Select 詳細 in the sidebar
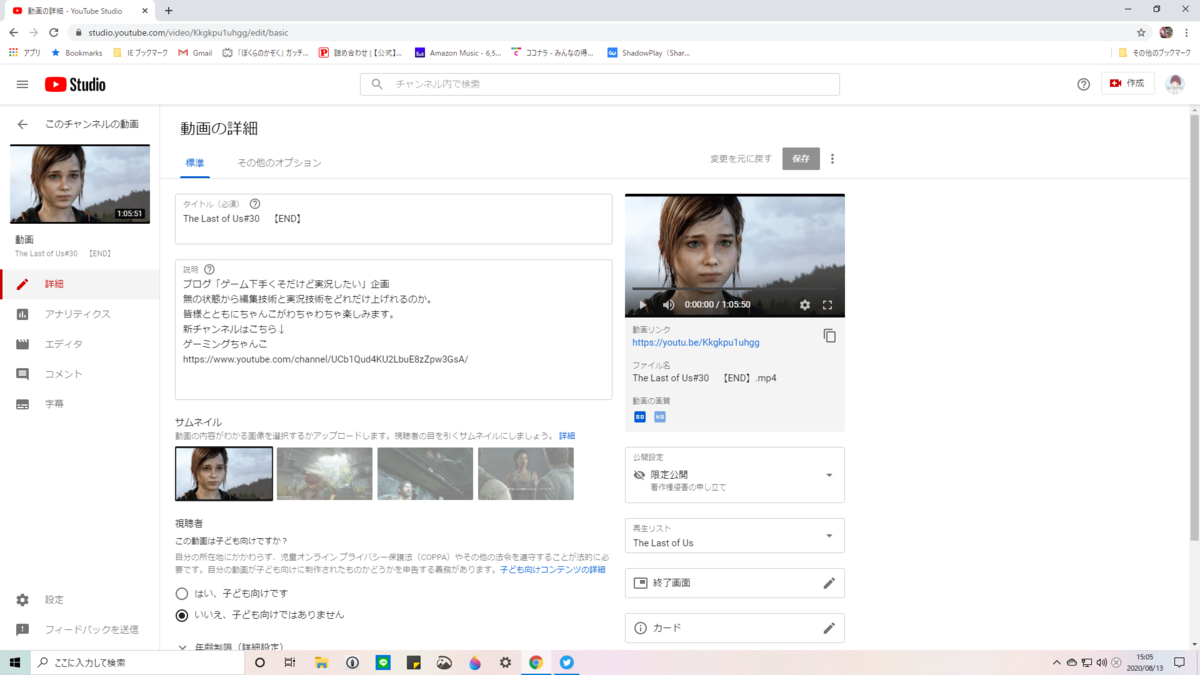This screenshot has width=1200, height=675. coord(80,284)
